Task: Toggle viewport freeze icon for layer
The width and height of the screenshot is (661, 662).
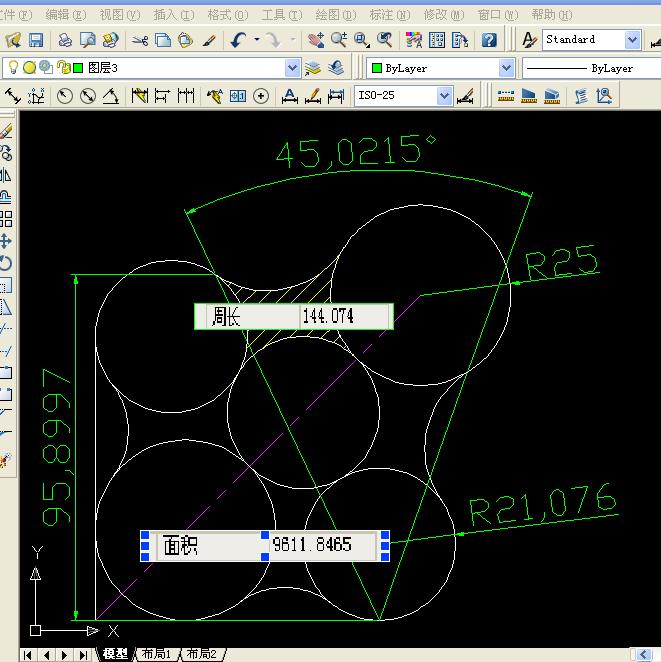Action: pos(46,67)
